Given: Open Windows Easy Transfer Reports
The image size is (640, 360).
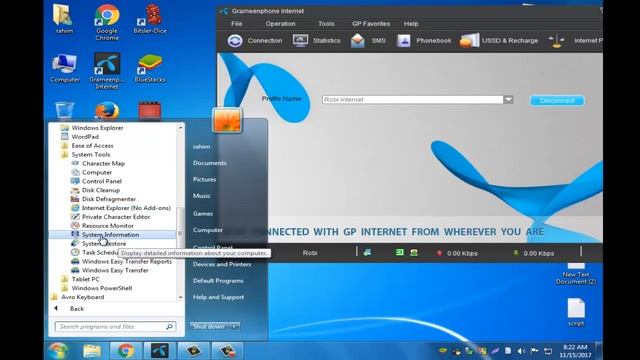Looking at the screenshot, I should [127, 262].
